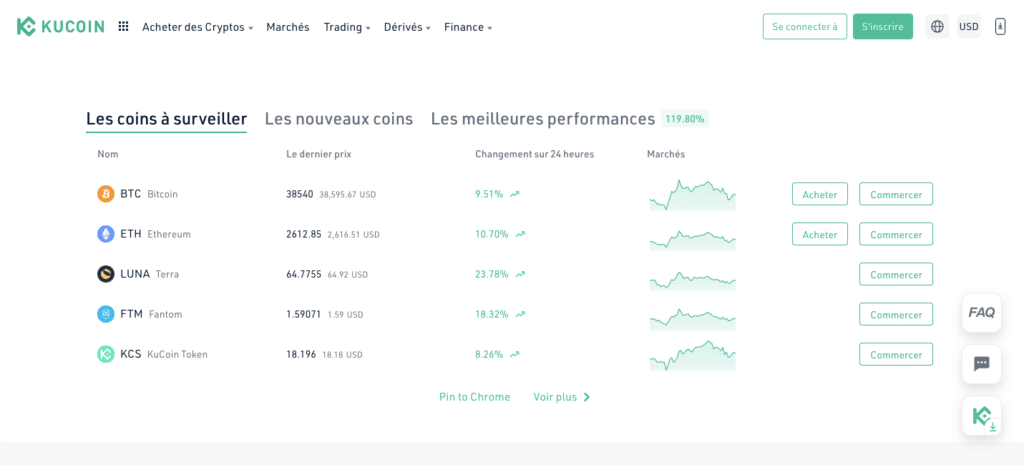Switch to Les meilleures performances tab
This screenshot has width=1024, height=465.
coord(543,119)
